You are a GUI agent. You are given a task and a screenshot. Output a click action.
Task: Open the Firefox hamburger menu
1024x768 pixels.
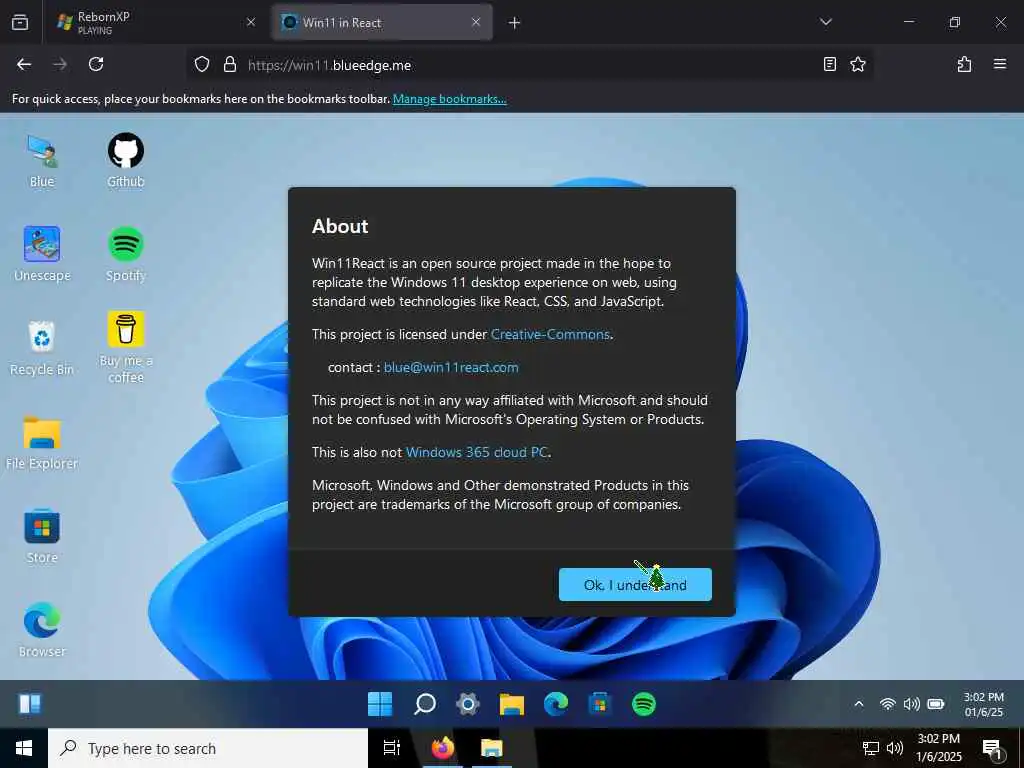pos(999,65)
